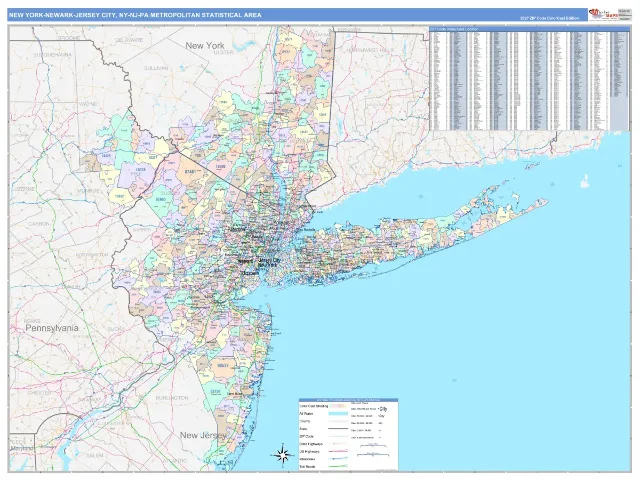Image resolution: width=640 pixels, height=480 pixels.
Task: Click the 'BURLINGTON' county label
Action: [x=172, y=398]
